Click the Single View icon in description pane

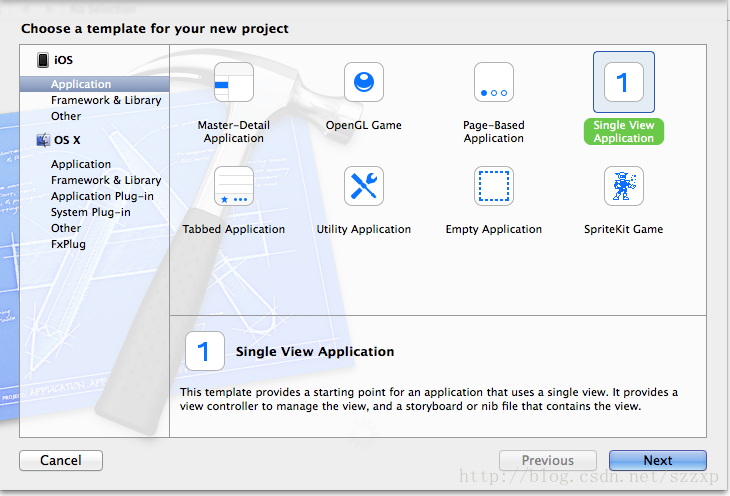[x=205, y=351]
